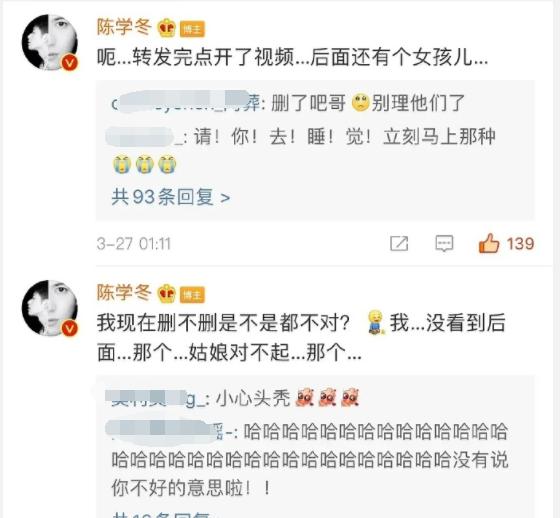The width and height of the screenshot is (560, 518).
Task: Tap the 博主 tag on the first comment
Action: pos(192,29)
